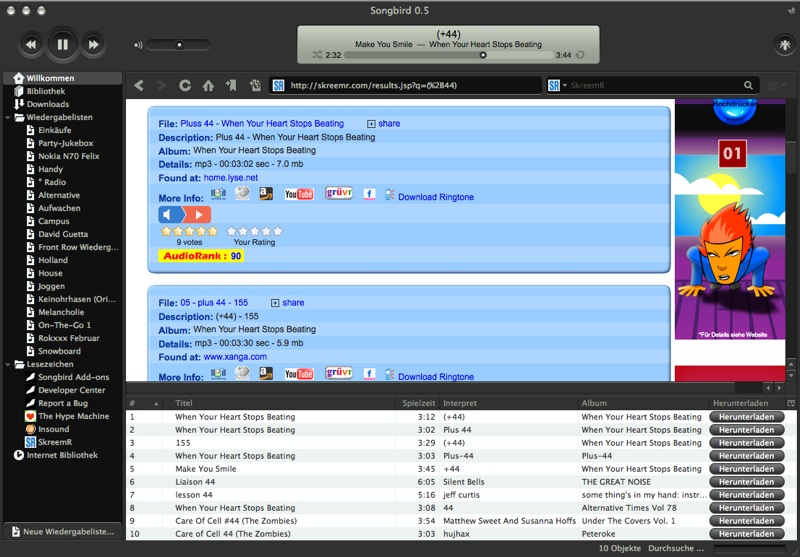800x557 pixels.
Task: Click the SkreemR search input field
Action: pos(655,86)
